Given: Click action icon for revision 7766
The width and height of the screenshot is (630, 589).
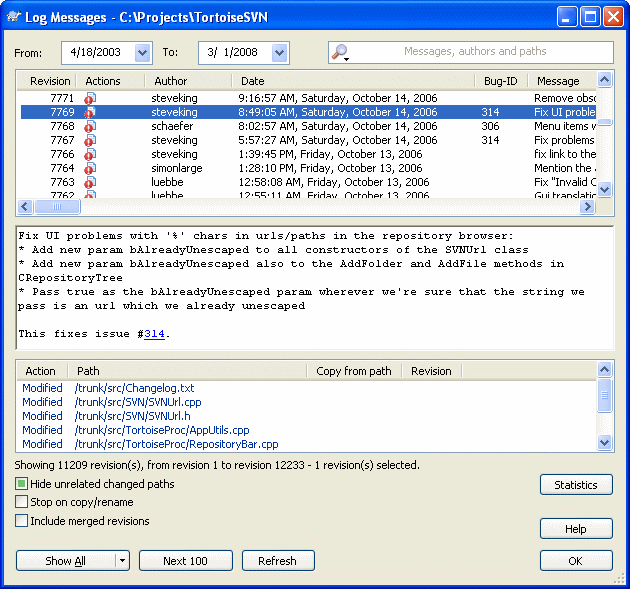Looking at the screenshot, I should [91, 155].
